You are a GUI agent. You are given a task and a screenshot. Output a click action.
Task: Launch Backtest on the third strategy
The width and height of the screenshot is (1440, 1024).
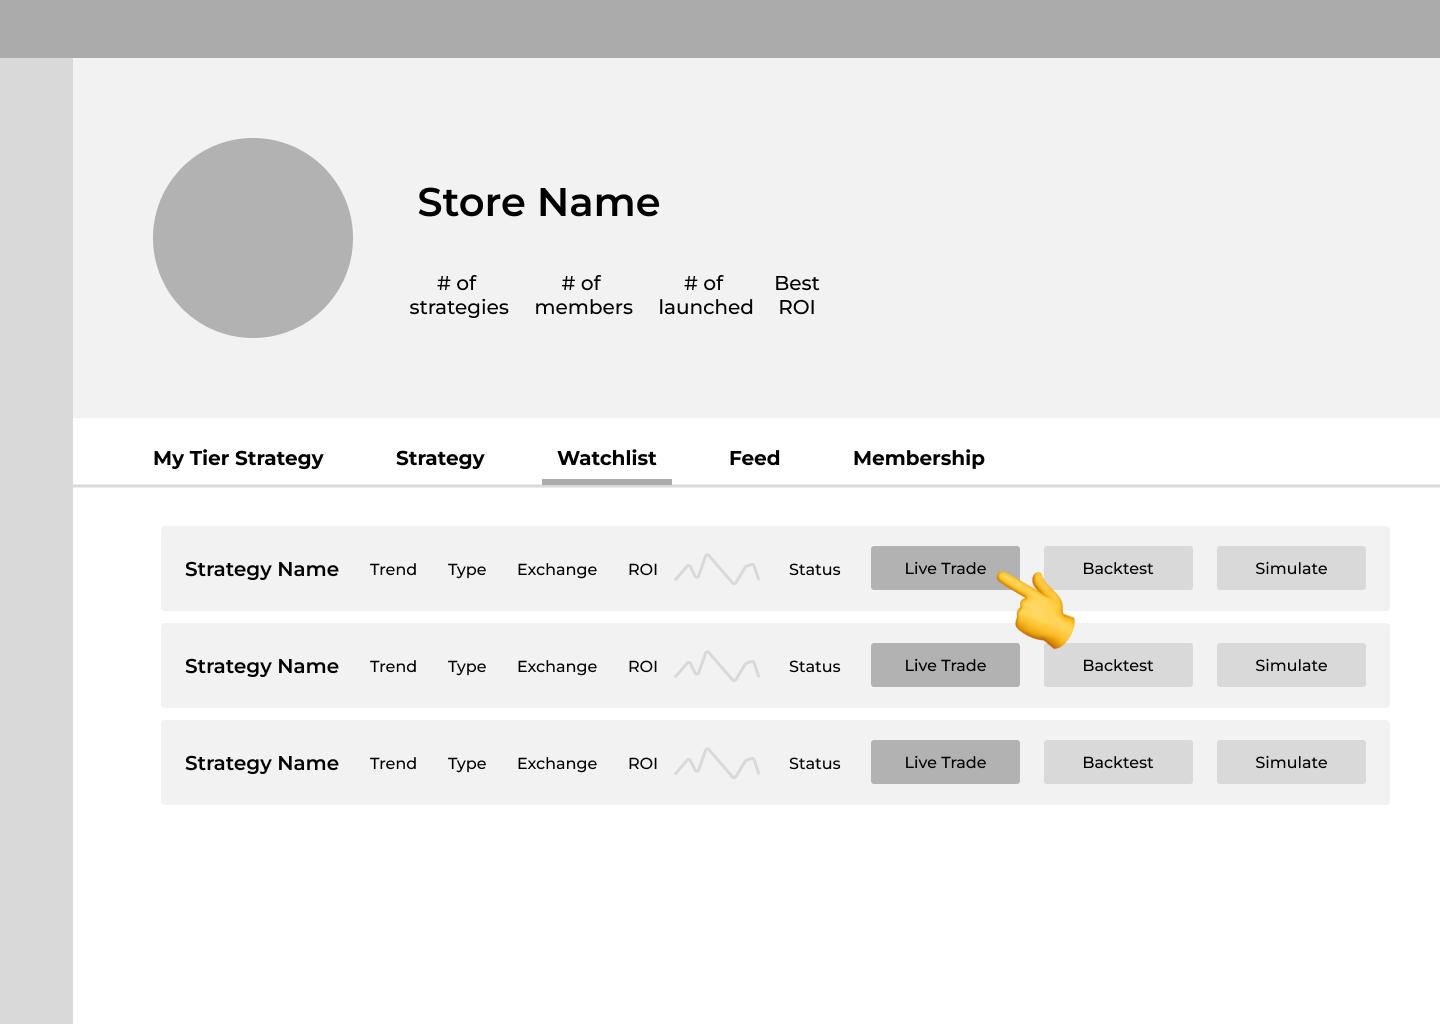click(x=1118, y=762)
